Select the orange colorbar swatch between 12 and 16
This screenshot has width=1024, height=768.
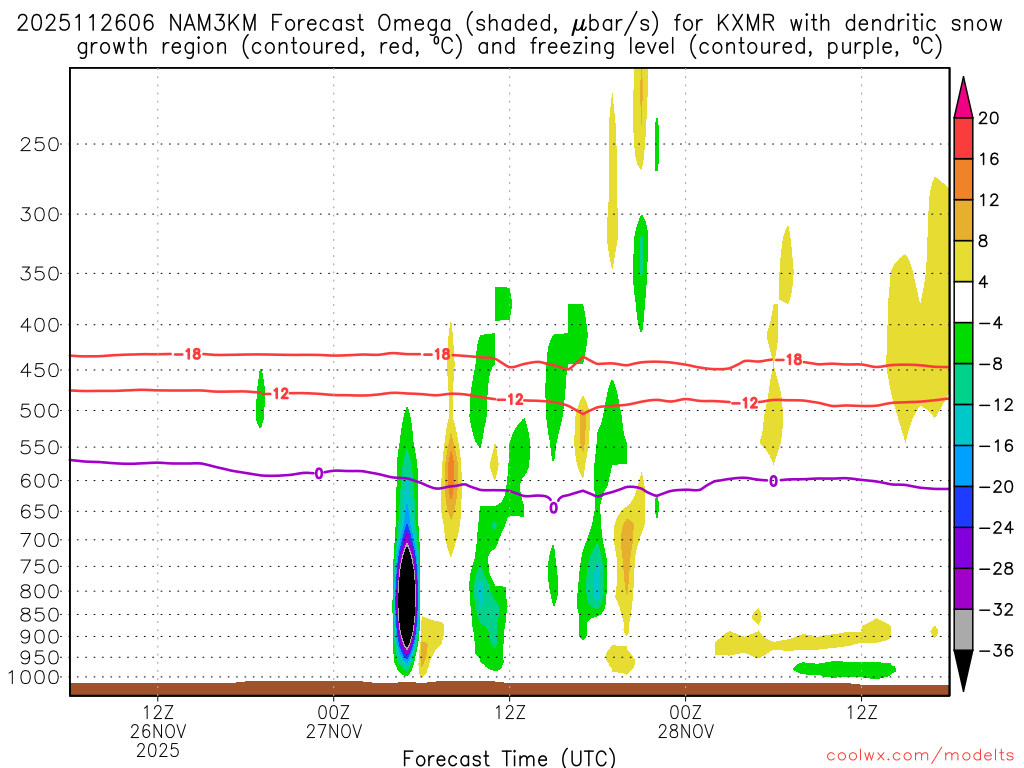coord(963,180)
